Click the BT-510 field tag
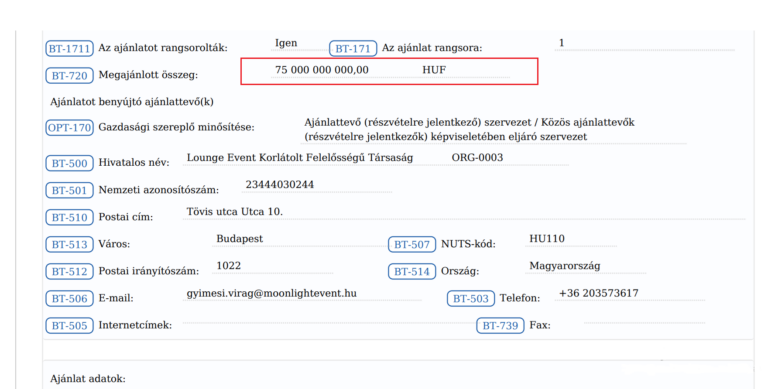The width and height of the screenshot is (768, 389). click(x=70, y=217)
